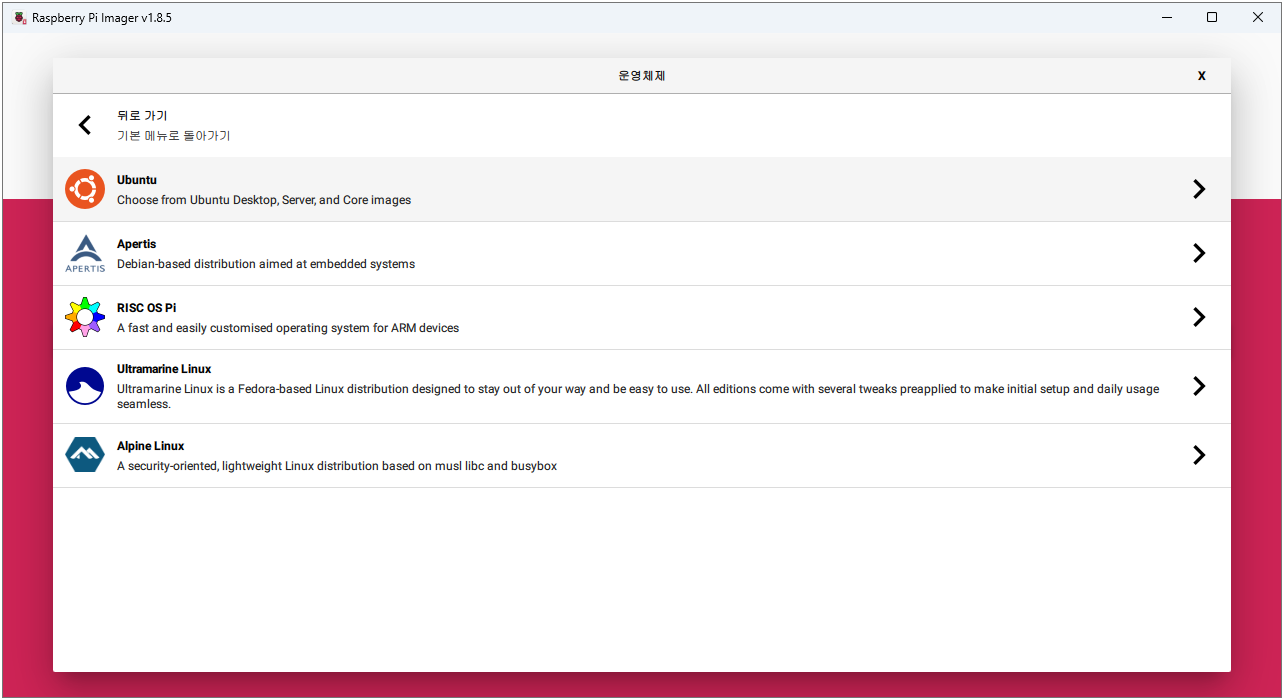Maximize the Raspberry Pi Imager window

coord(1212,17)
